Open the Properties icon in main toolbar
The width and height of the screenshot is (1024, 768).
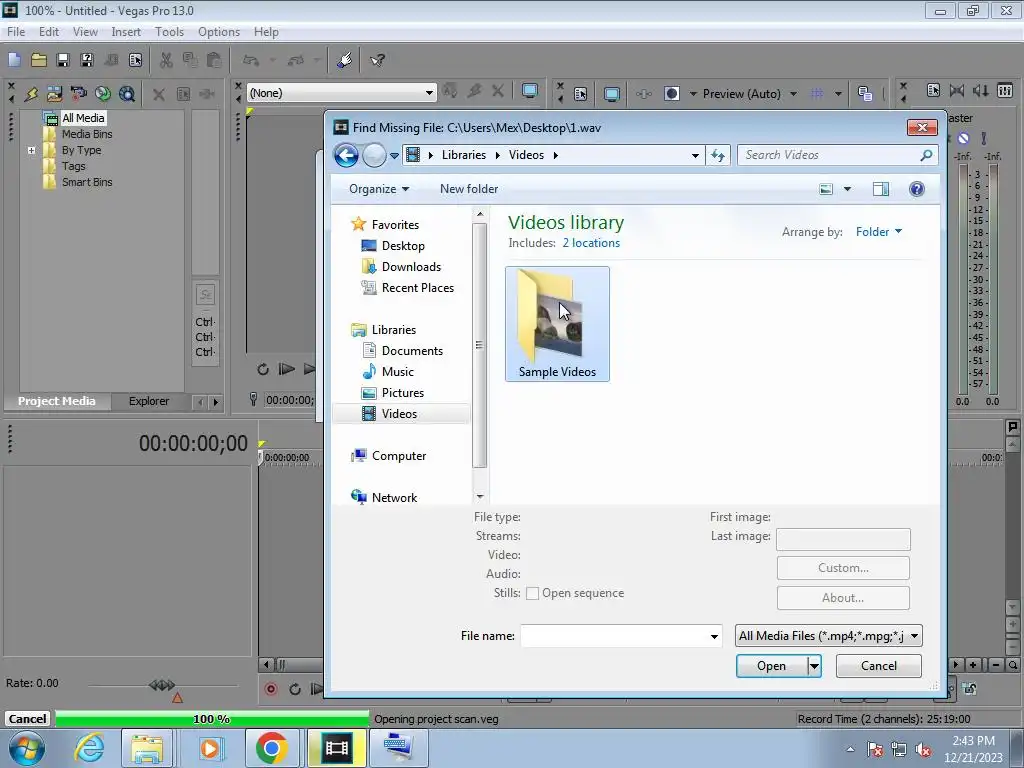coord(135,60)
